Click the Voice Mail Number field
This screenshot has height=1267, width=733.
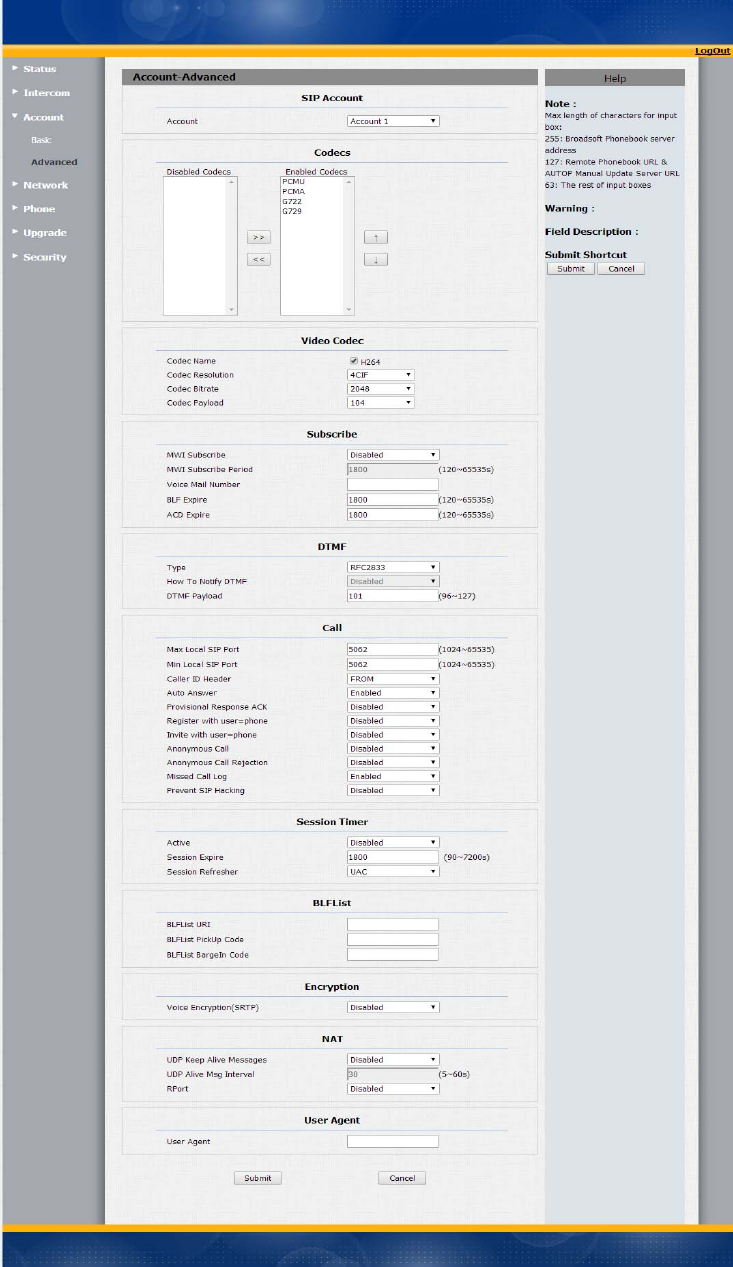point(393,485)
